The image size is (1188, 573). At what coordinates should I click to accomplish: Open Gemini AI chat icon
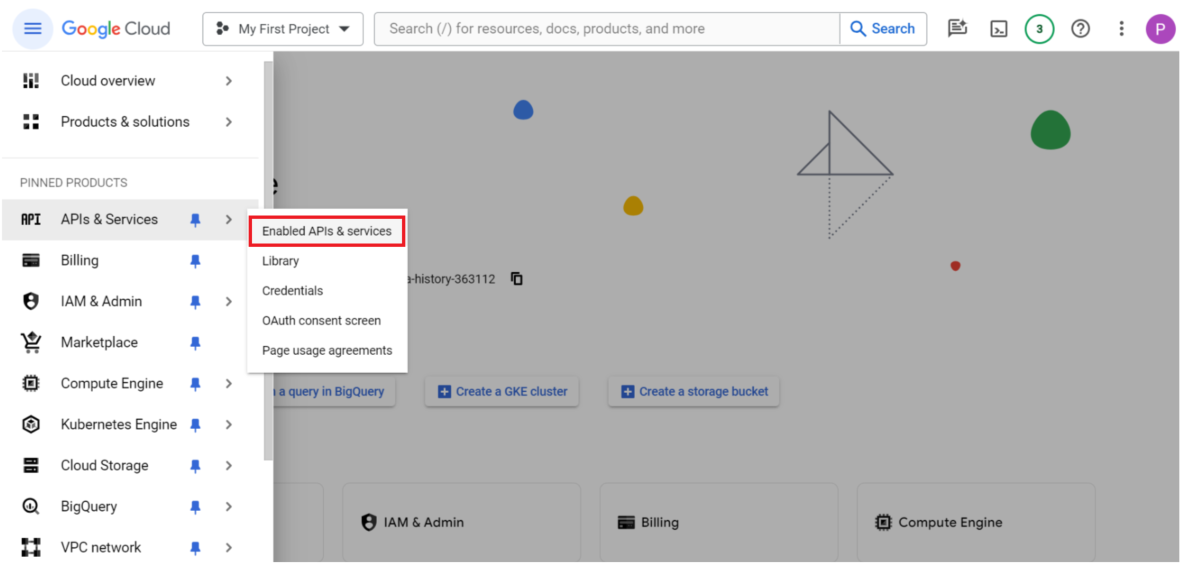tap(958, 29)
